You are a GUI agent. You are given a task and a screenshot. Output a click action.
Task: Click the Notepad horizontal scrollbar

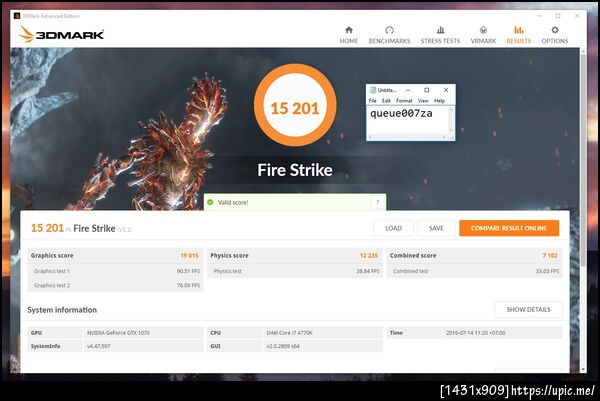[x=408, y=137]
